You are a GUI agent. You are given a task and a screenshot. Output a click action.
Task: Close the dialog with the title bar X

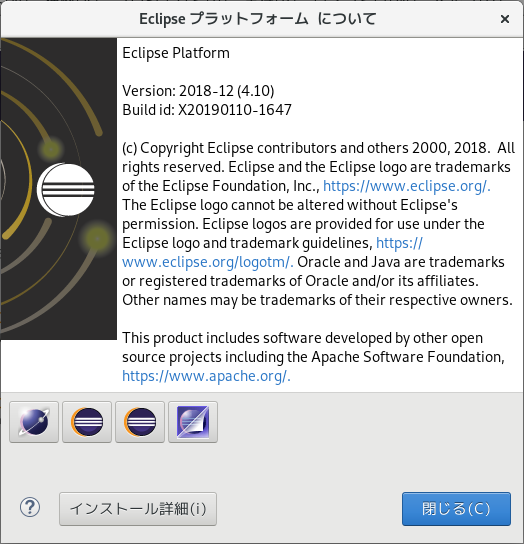tap(505, 19)
